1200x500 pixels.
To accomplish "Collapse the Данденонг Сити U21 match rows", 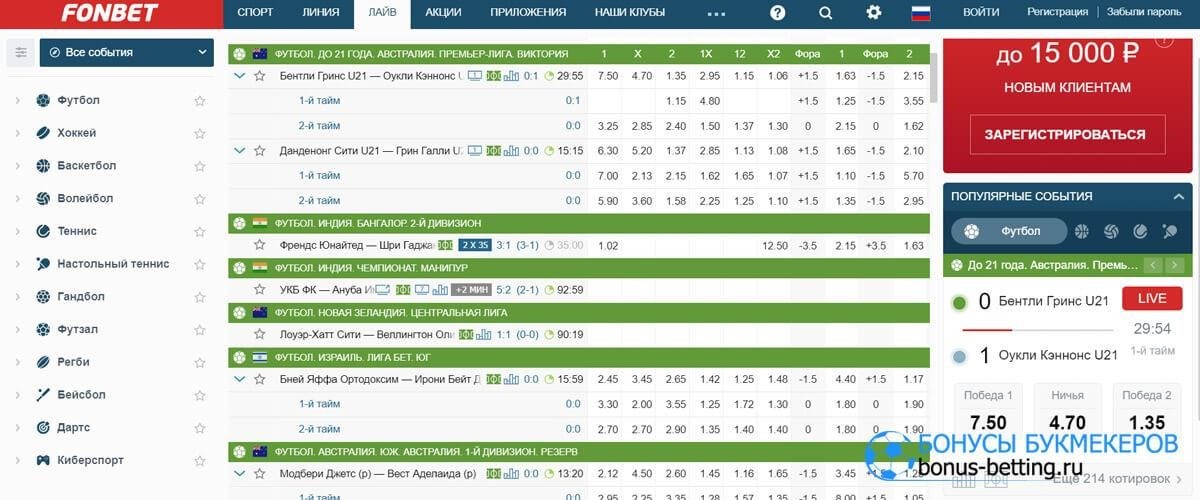I will point(239,151).
